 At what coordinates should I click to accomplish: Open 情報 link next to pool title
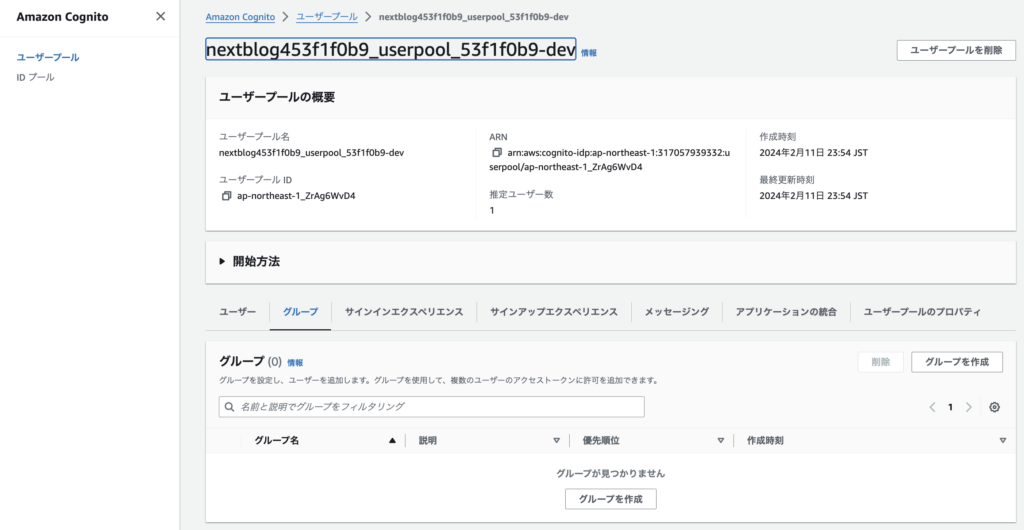[x=588, y=54]
